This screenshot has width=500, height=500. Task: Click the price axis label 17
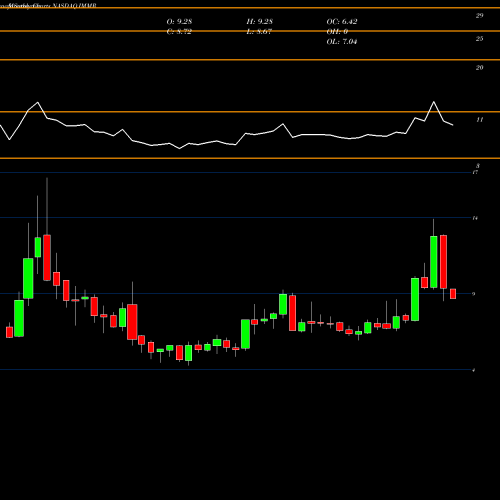pyautogui.click(x=475, y=172)
